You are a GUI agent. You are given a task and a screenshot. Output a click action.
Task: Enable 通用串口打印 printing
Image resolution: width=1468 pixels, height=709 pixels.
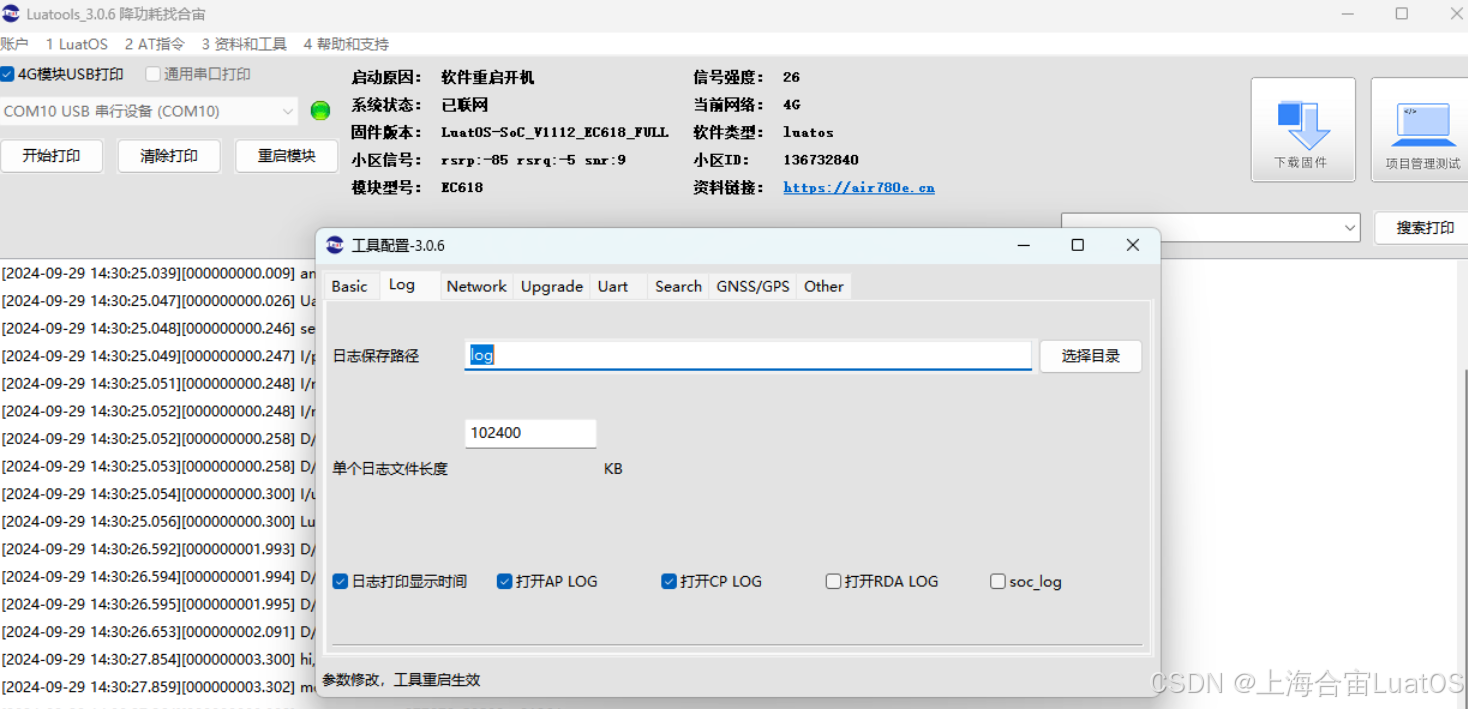click(152, 73)
